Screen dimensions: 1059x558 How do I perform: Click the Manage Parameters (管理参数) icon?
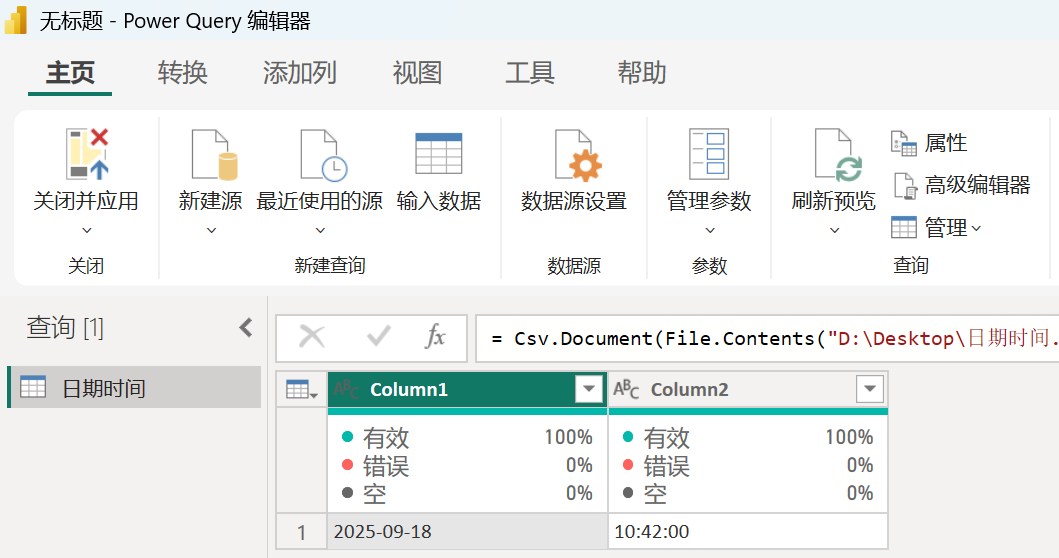[x=708, y=154]
